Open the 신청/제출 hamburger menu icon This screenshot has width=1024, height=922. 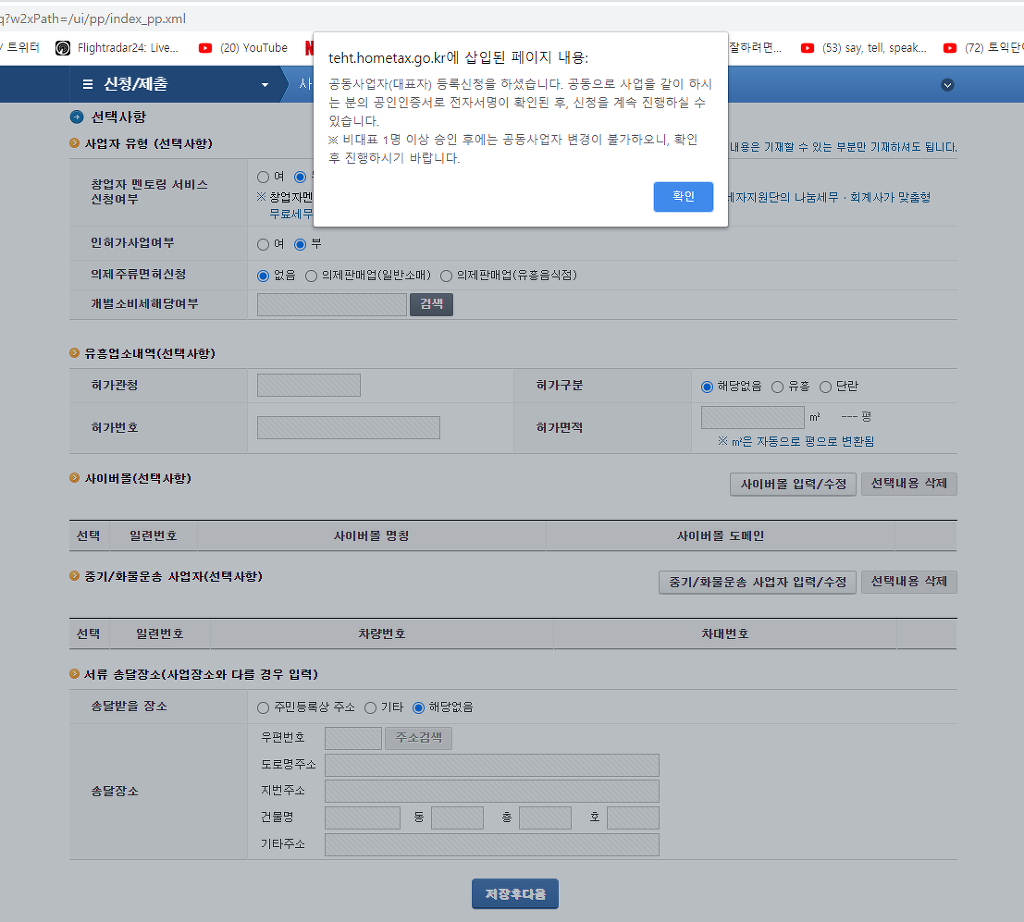[88, 84]
